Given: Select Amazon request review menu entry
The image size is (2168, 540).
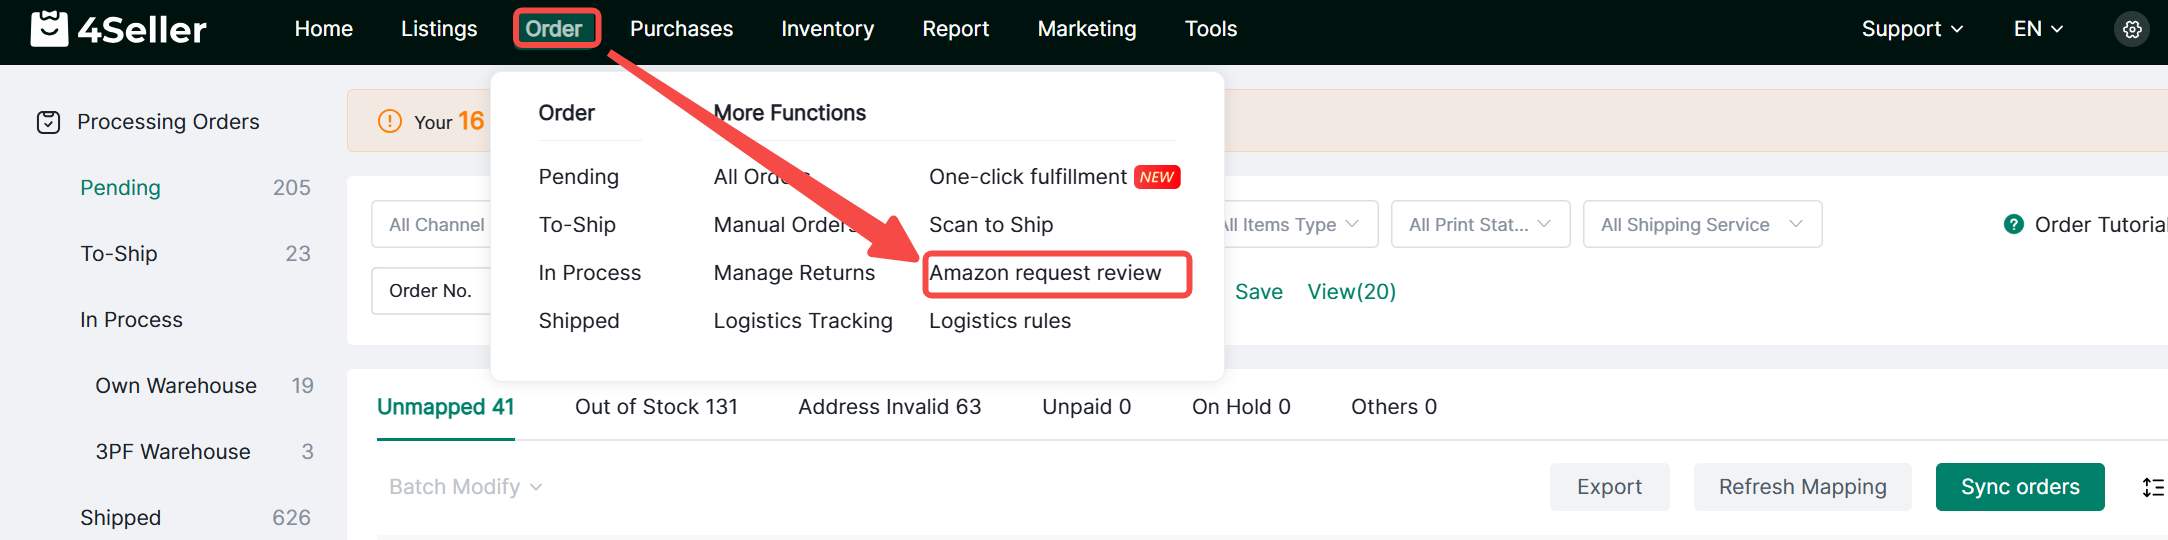Looking at the screenshot, I should [1045, 273].
